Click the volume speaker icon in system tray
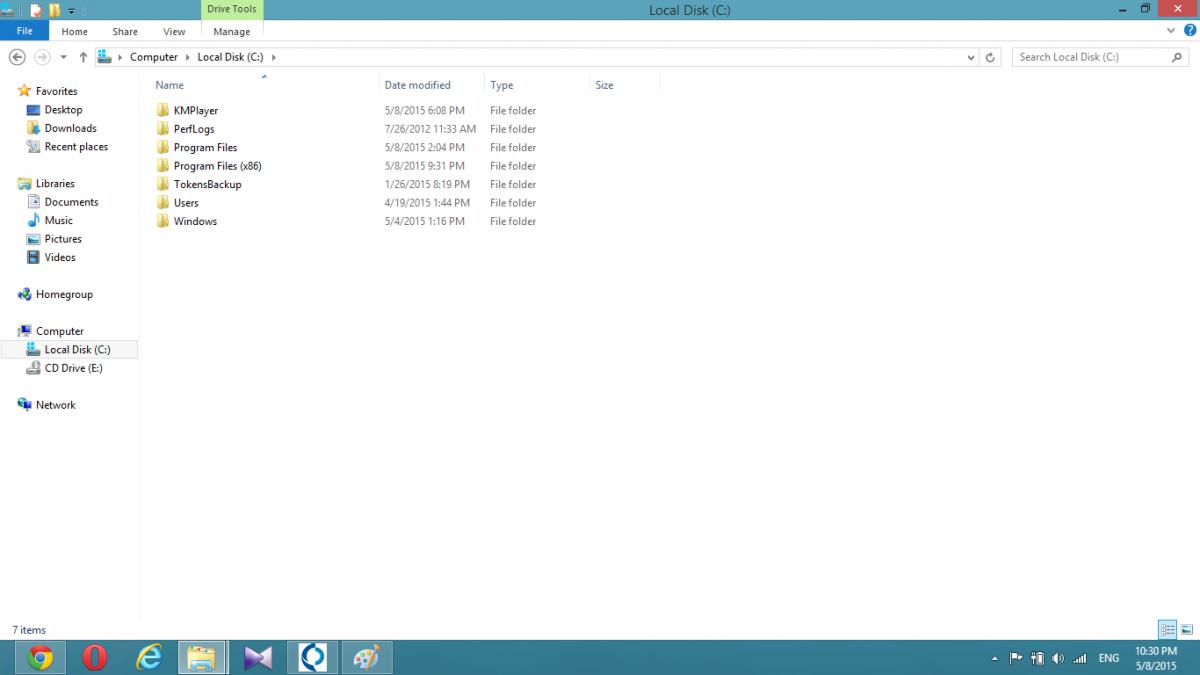Screen dimensions: 1200x675 1058,658
